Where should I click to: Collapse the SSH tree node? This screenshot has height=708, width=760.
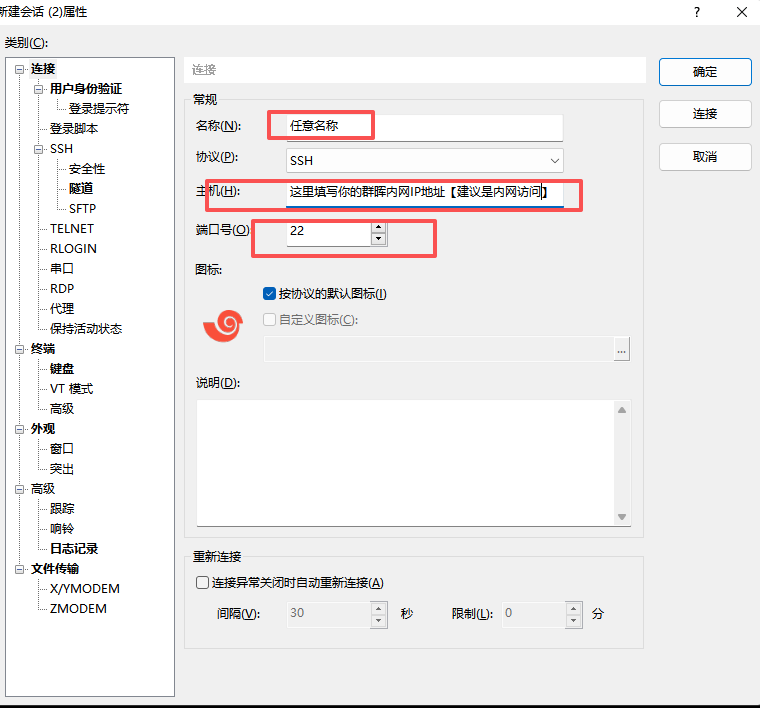pyautogui.click(x=39, y=149)
